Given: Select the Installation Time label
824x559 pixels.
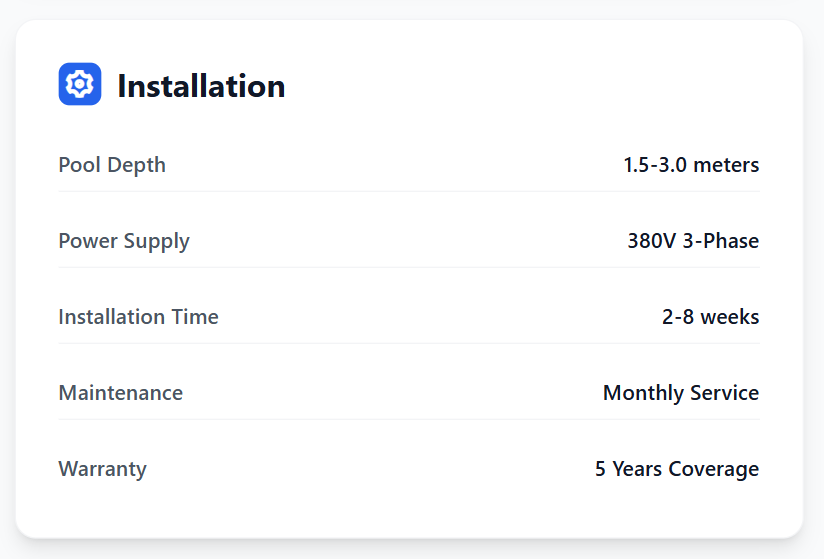Looking at the screenshot, I should point(138,317).
